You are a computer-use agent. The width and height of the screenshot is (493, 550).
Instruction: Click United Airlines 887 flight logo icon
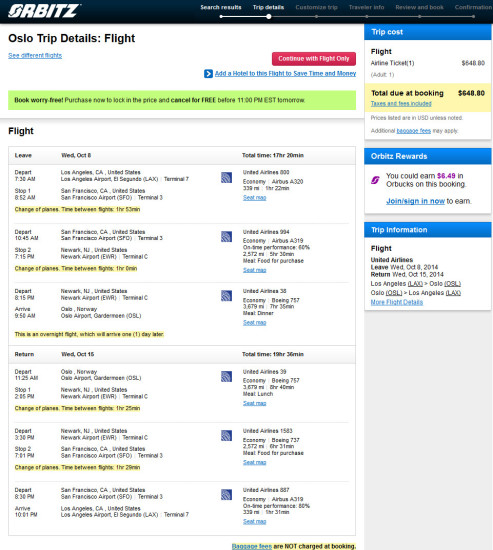tap(226, 495)
